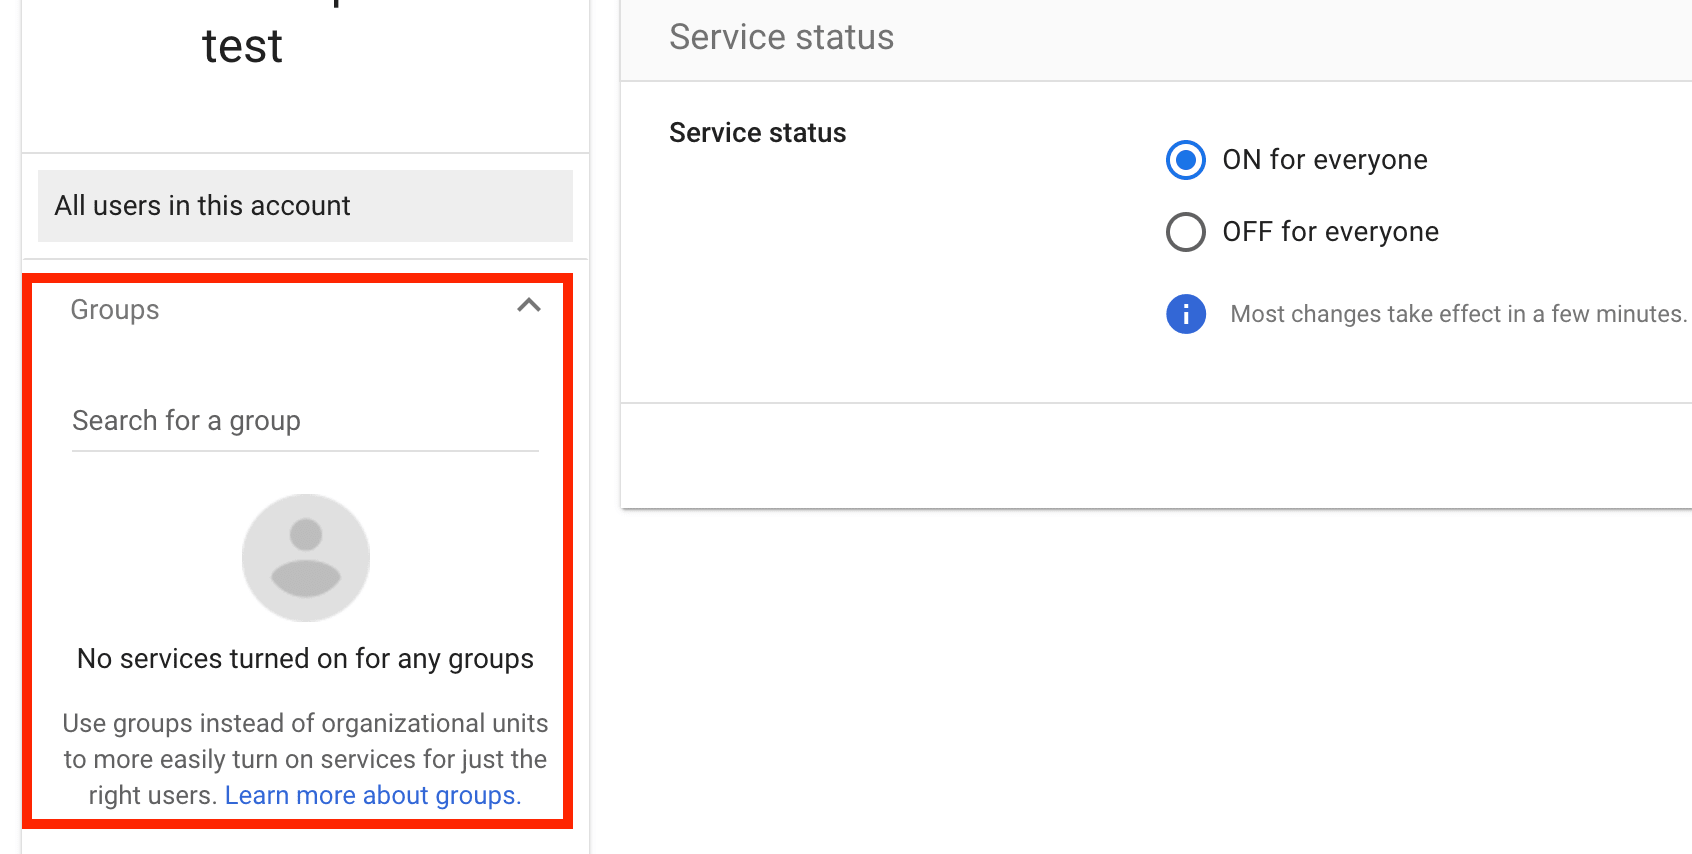
Task: Focus the Search for a group field
Action: pyautogui.click(x=304, y=421)
